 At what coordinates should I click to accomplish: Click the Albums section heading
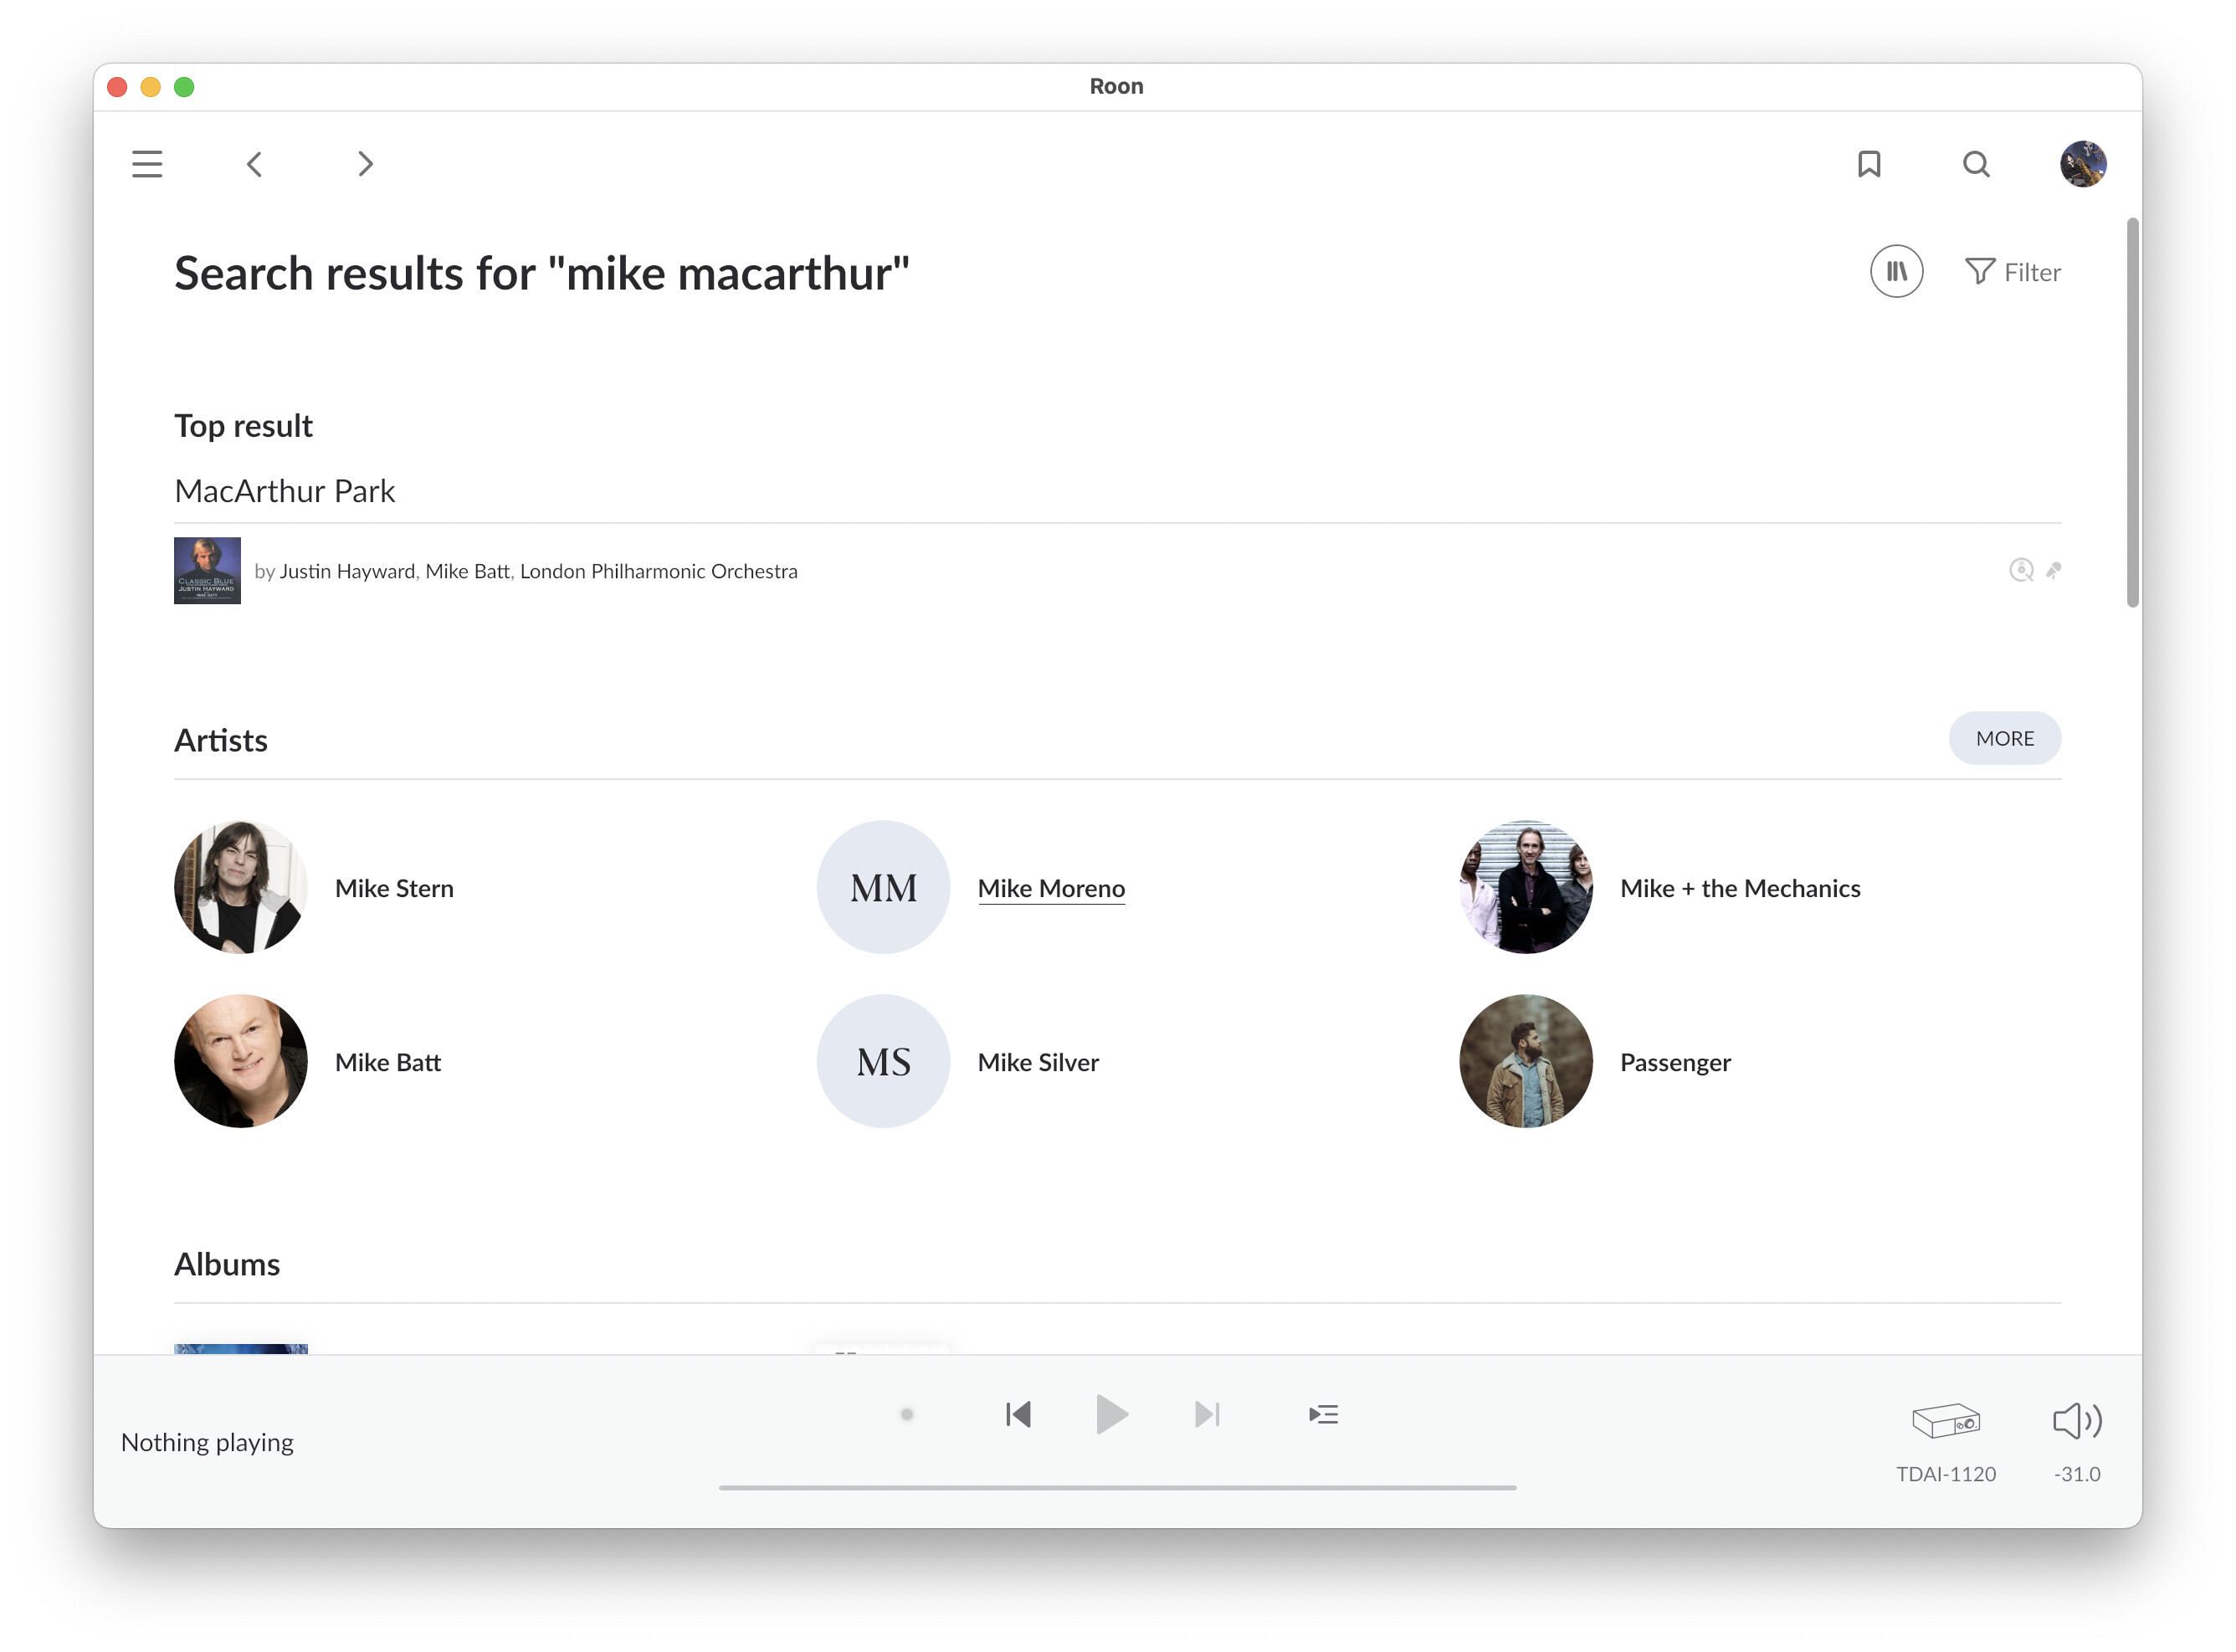tap(227, 1265)
